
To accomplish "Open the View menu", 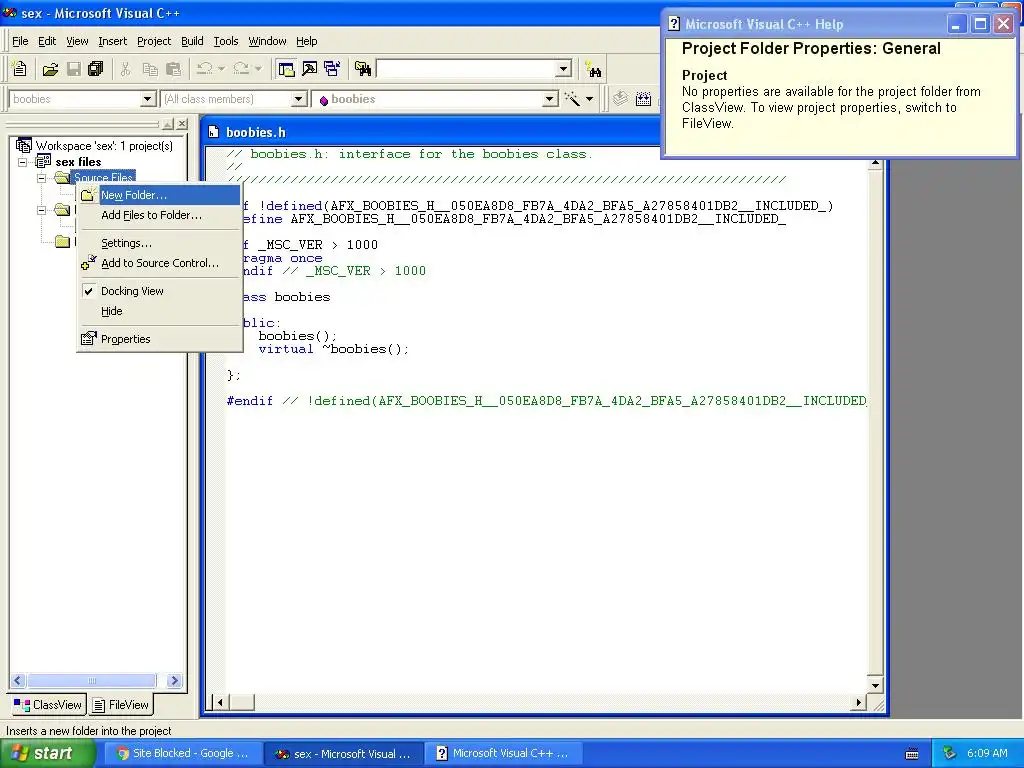I will click(x=77, y=41).
